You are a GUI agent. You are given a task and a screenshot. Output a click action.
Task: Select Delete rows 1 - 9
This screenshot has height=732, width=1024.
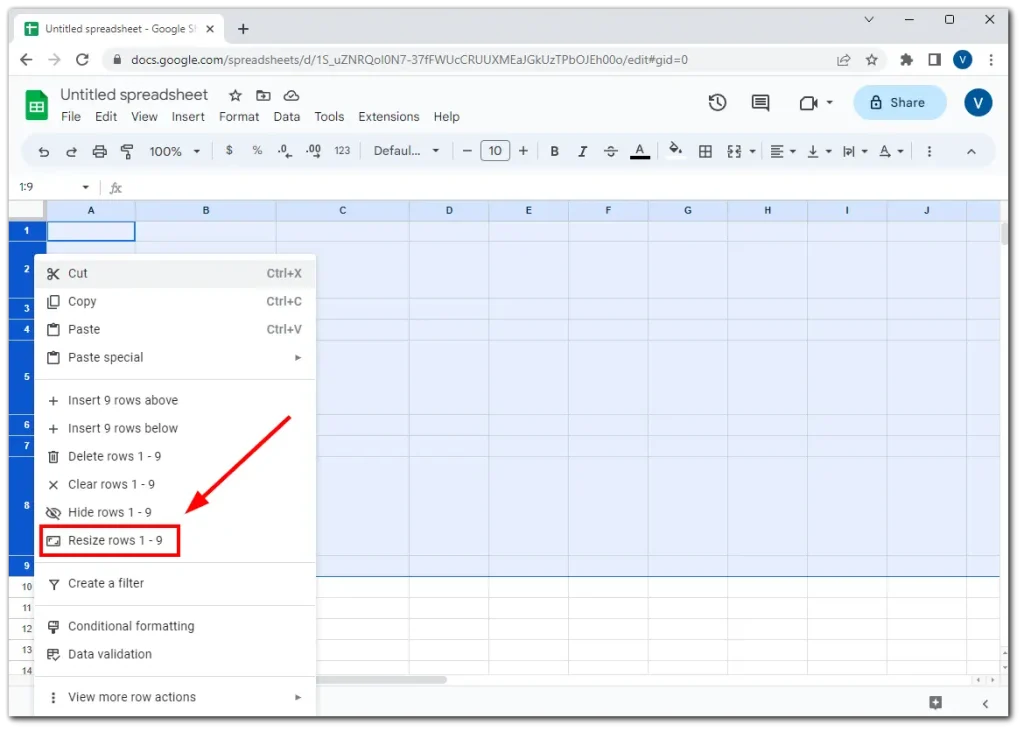(x=175, y=456)
